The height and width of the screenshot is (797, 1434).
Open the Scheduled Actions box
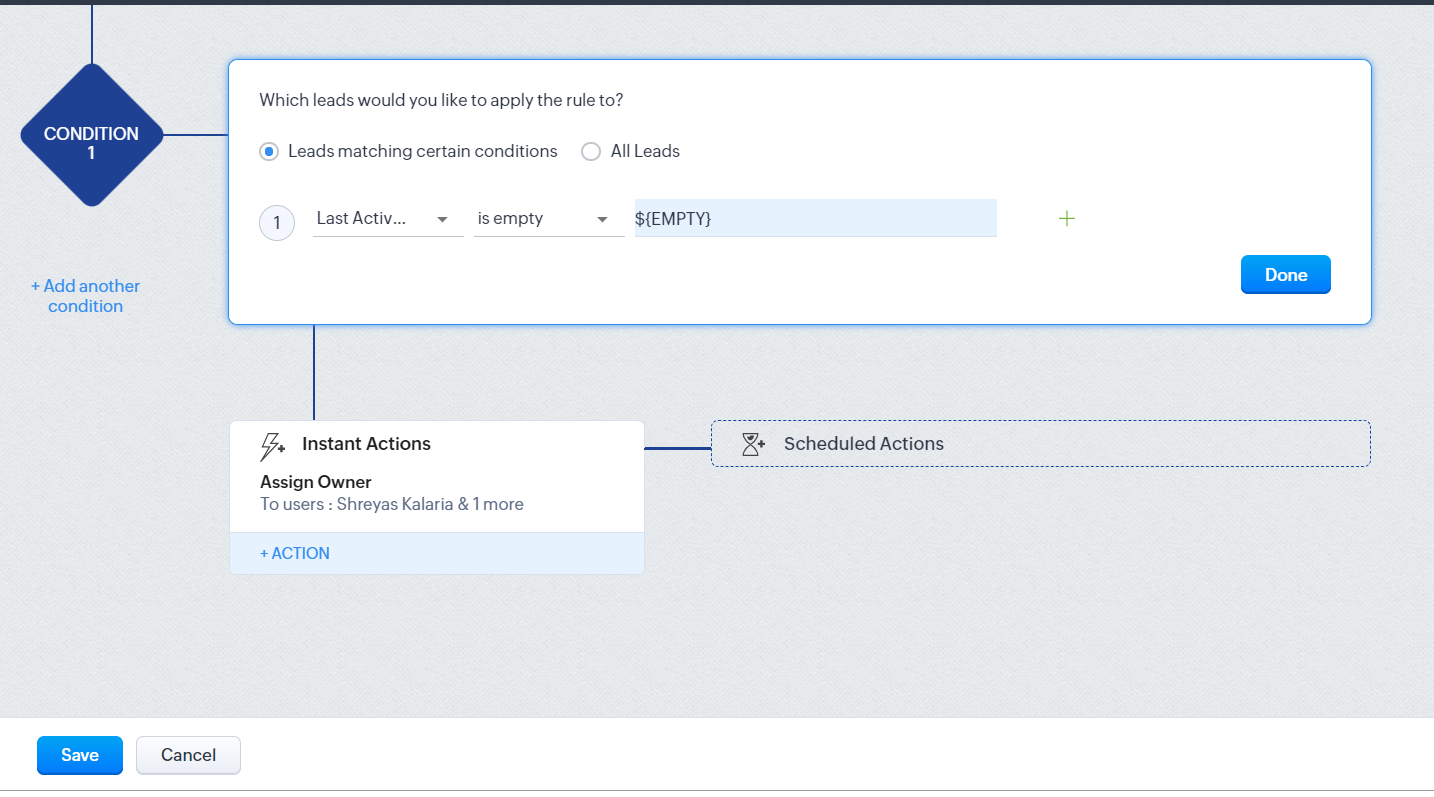1041,443
